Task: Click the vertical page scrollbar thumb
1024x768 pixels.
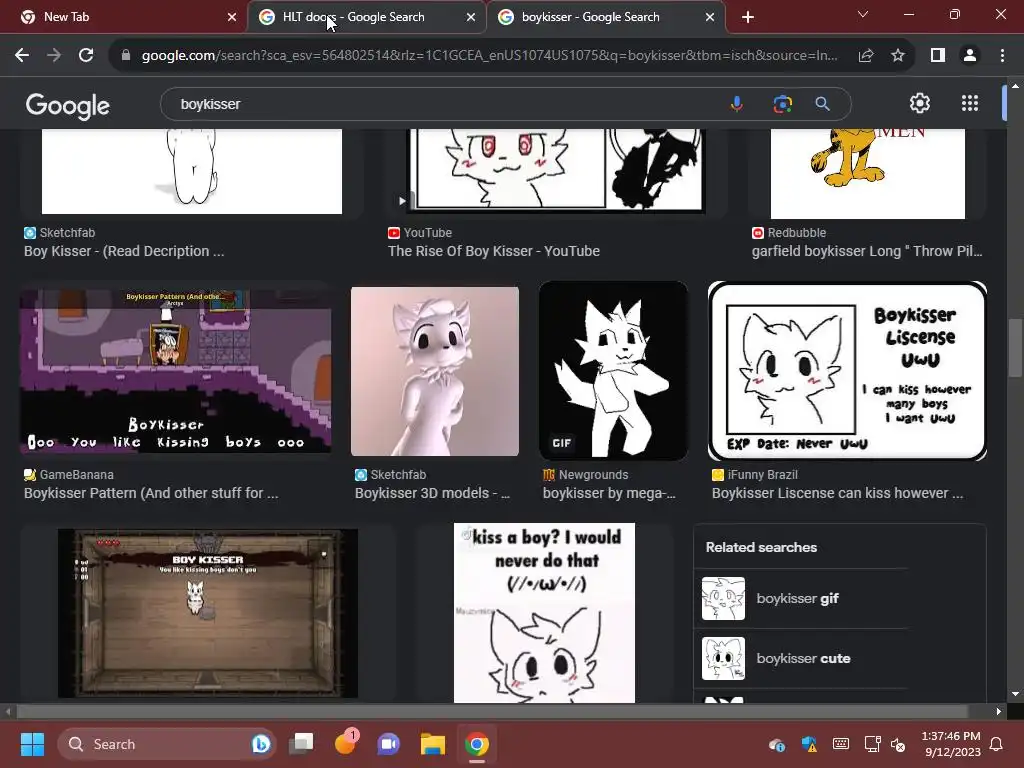Action: coord(1014,347)
